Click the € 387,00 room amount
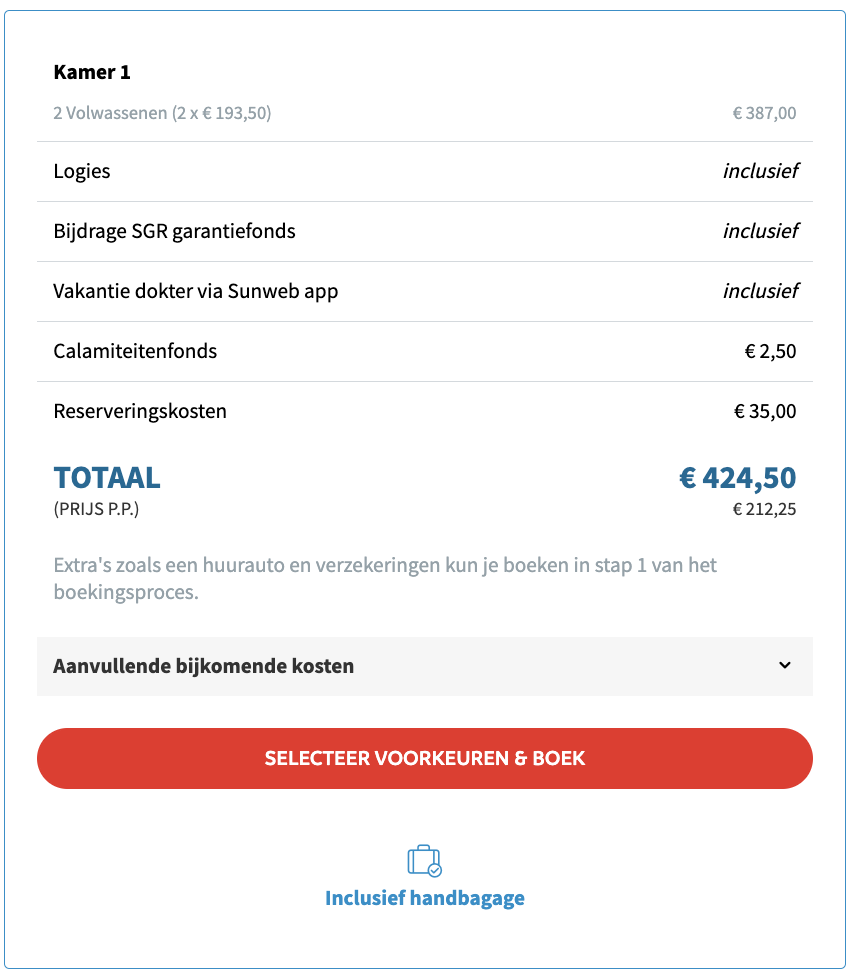Viewport: 846px width, 974px height. (764, 113)
